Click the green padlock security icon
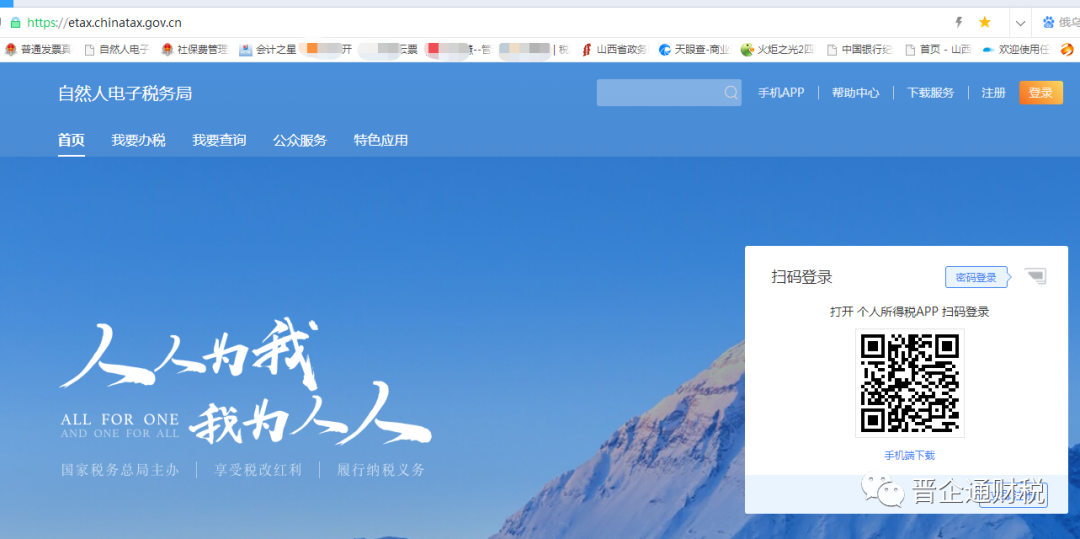 coord(15,22)
